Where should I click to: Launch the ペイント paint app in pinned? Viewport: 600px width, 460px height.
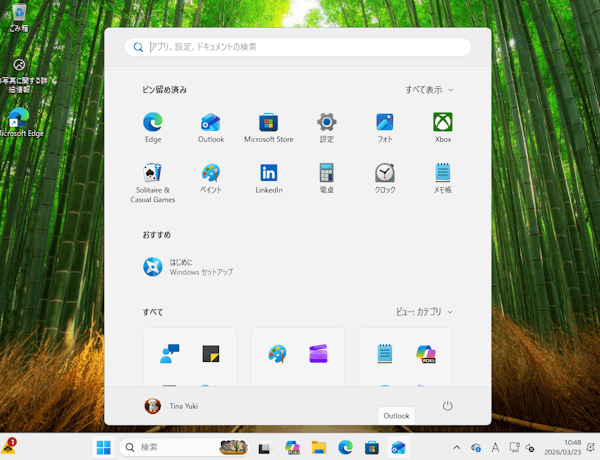tap(211, 178)
